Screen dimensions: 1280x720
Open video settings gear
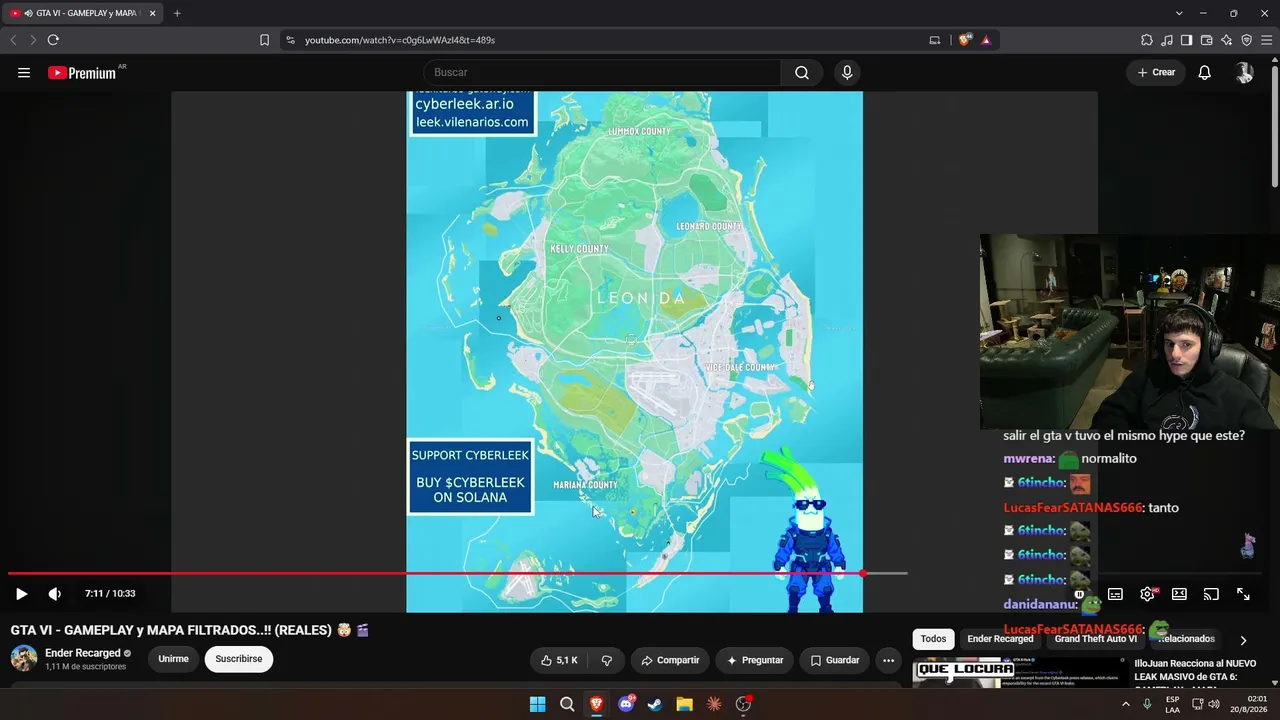[1147, 594]
